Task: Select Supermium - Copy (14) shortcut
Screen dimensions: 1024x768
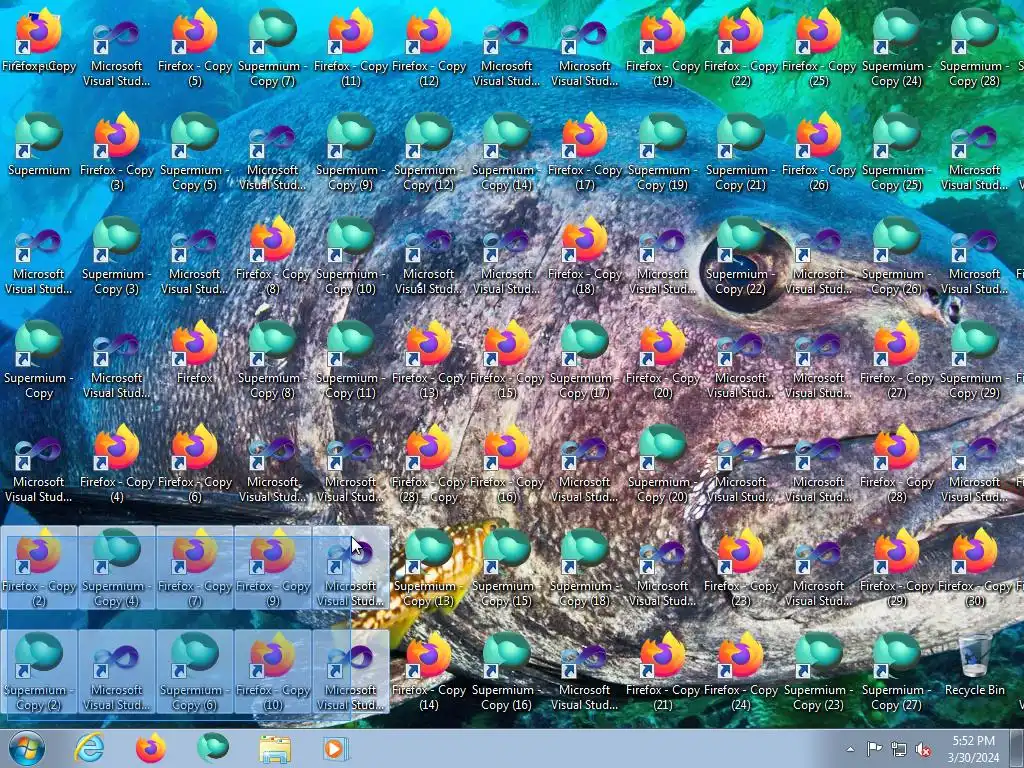Action: pos(506,152)
